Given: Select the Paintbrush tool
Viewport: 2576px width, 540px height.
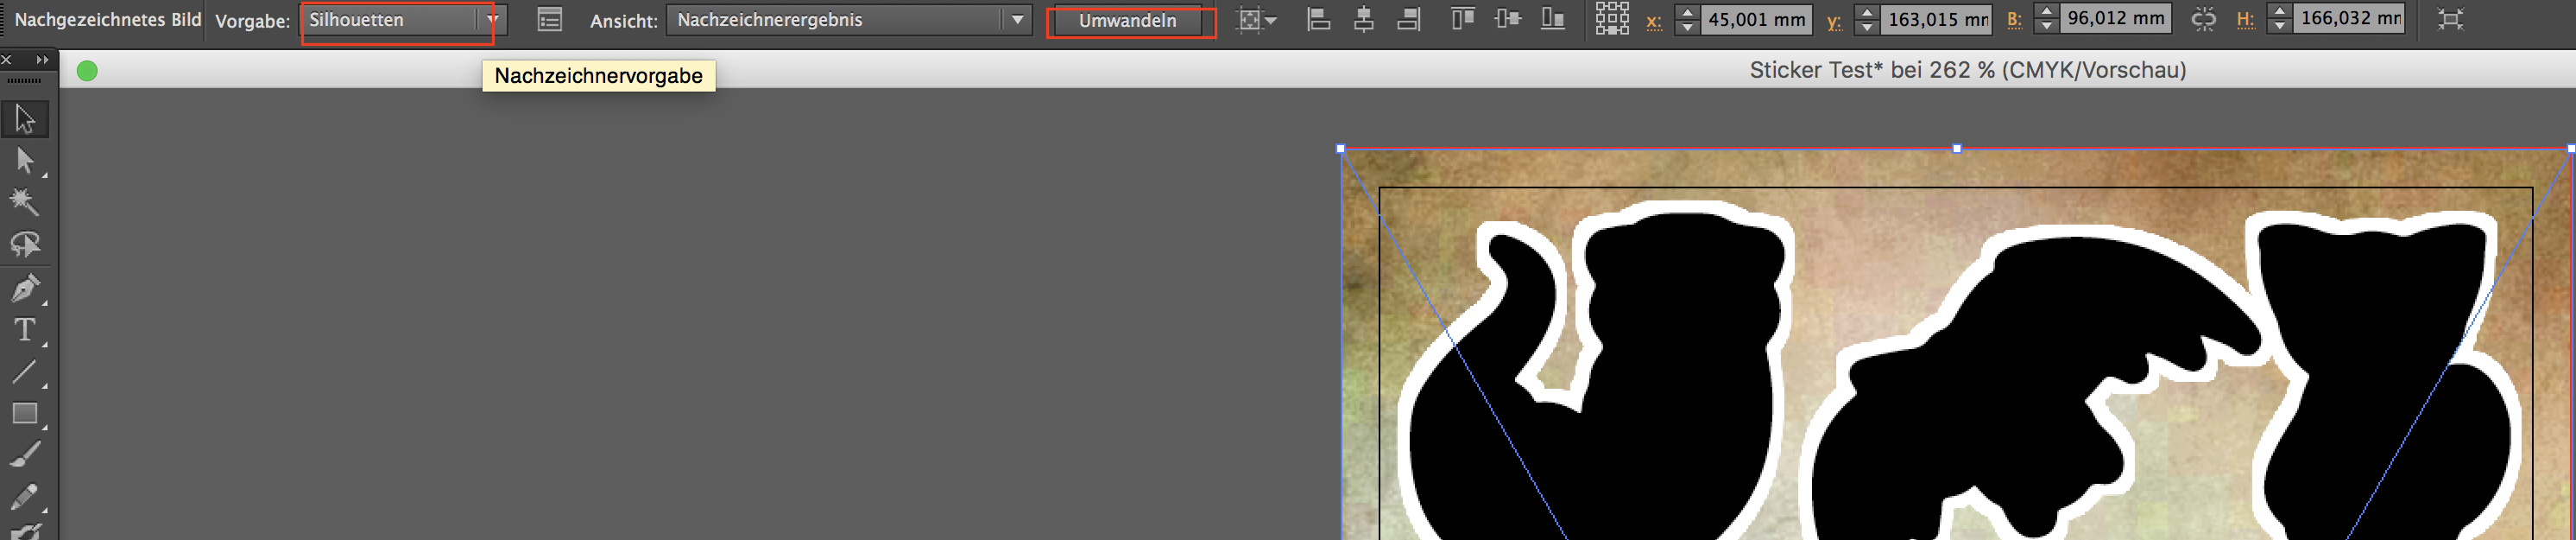Looking at the screenshot, I should [25, 455].
